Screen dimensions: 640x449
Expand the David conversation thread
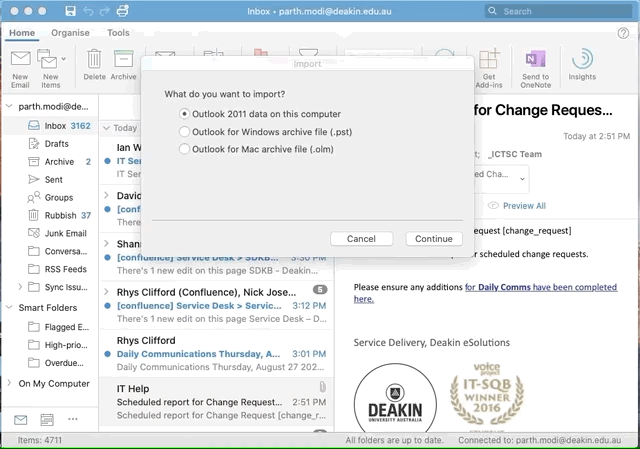coord(107,195)
